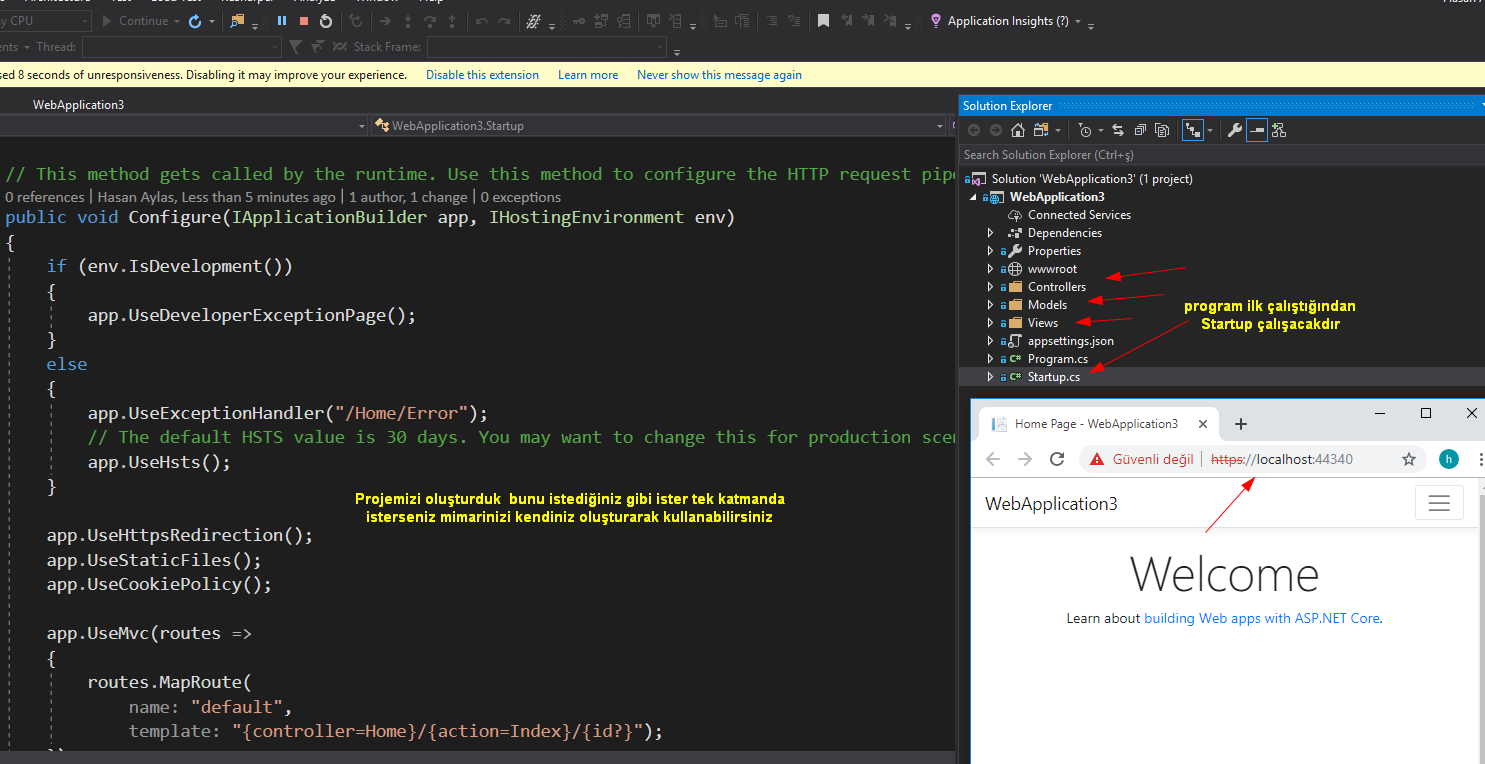
Task: Expand the Models folder
Action: click(x=991, y=305)
